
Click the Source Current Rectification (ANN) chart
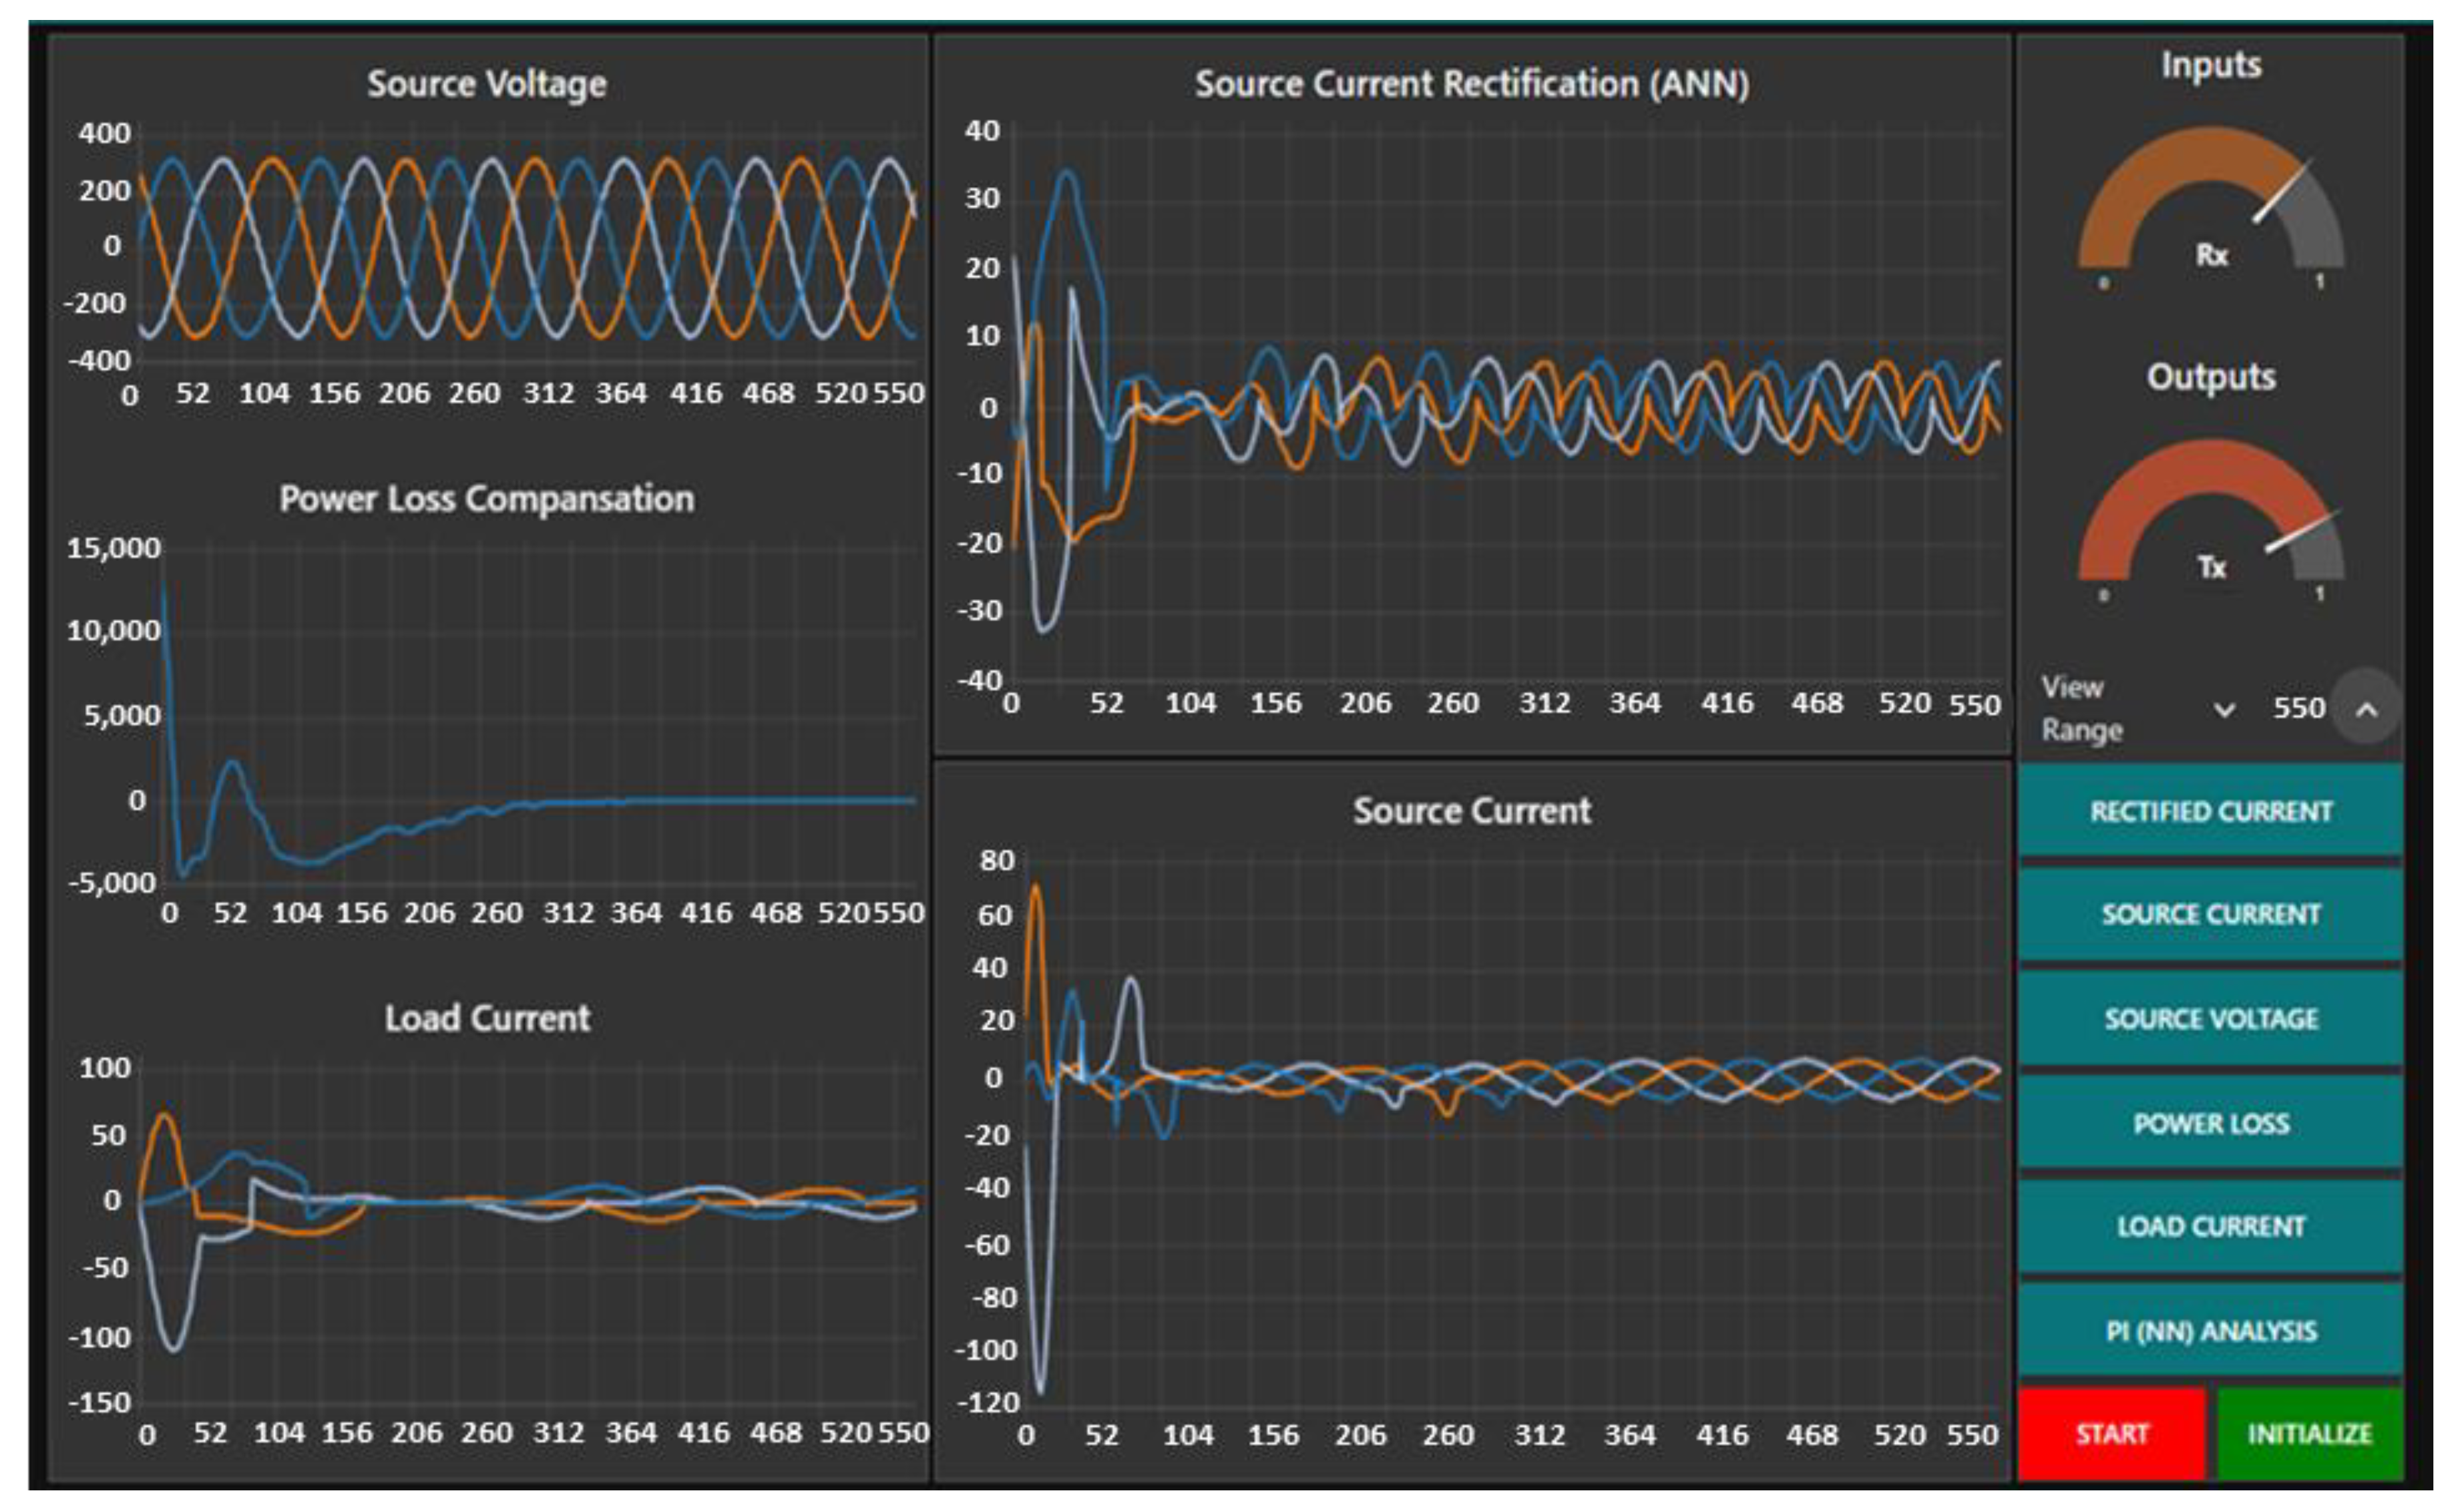(1505, 405)
